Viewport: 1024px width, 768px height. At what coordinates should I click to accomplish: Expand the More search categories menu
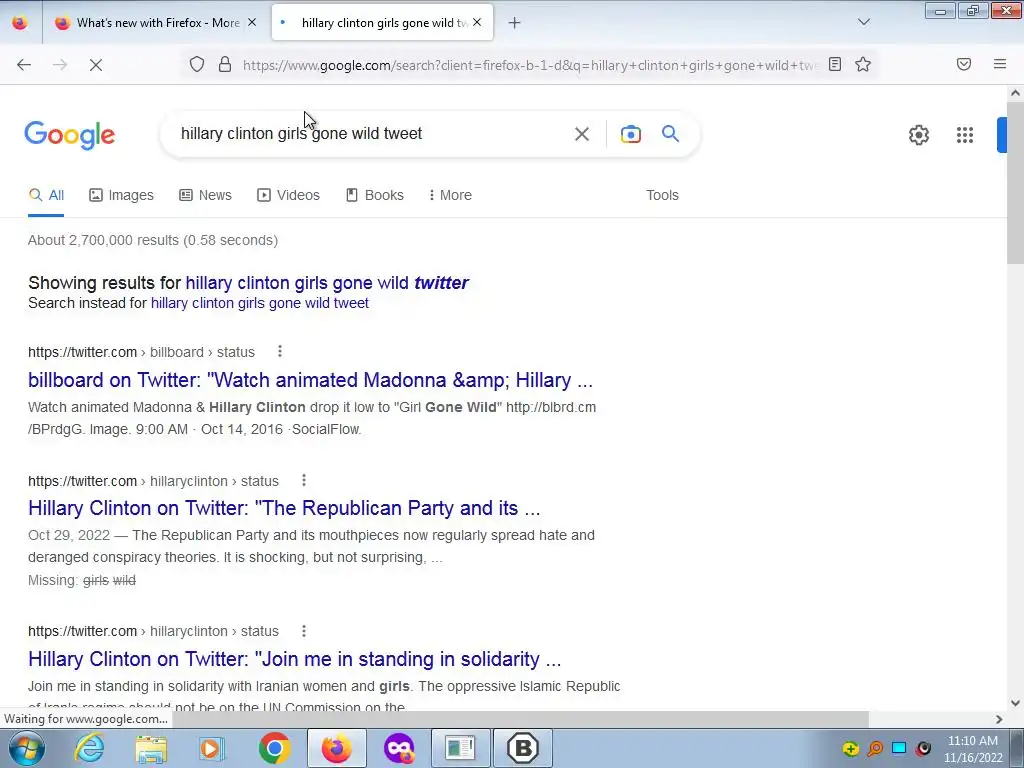click(x=450, y=195)
